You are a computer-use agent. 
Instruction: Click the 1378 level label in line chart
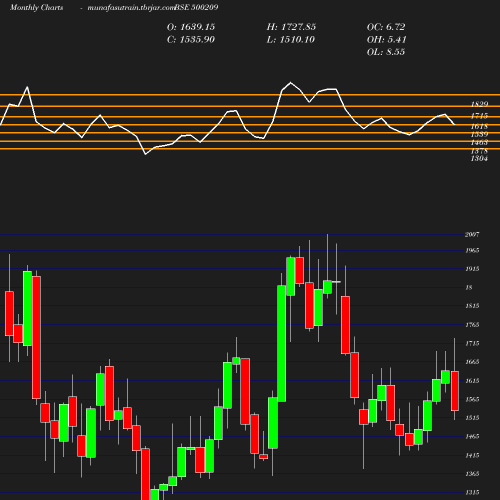point(479,151)
